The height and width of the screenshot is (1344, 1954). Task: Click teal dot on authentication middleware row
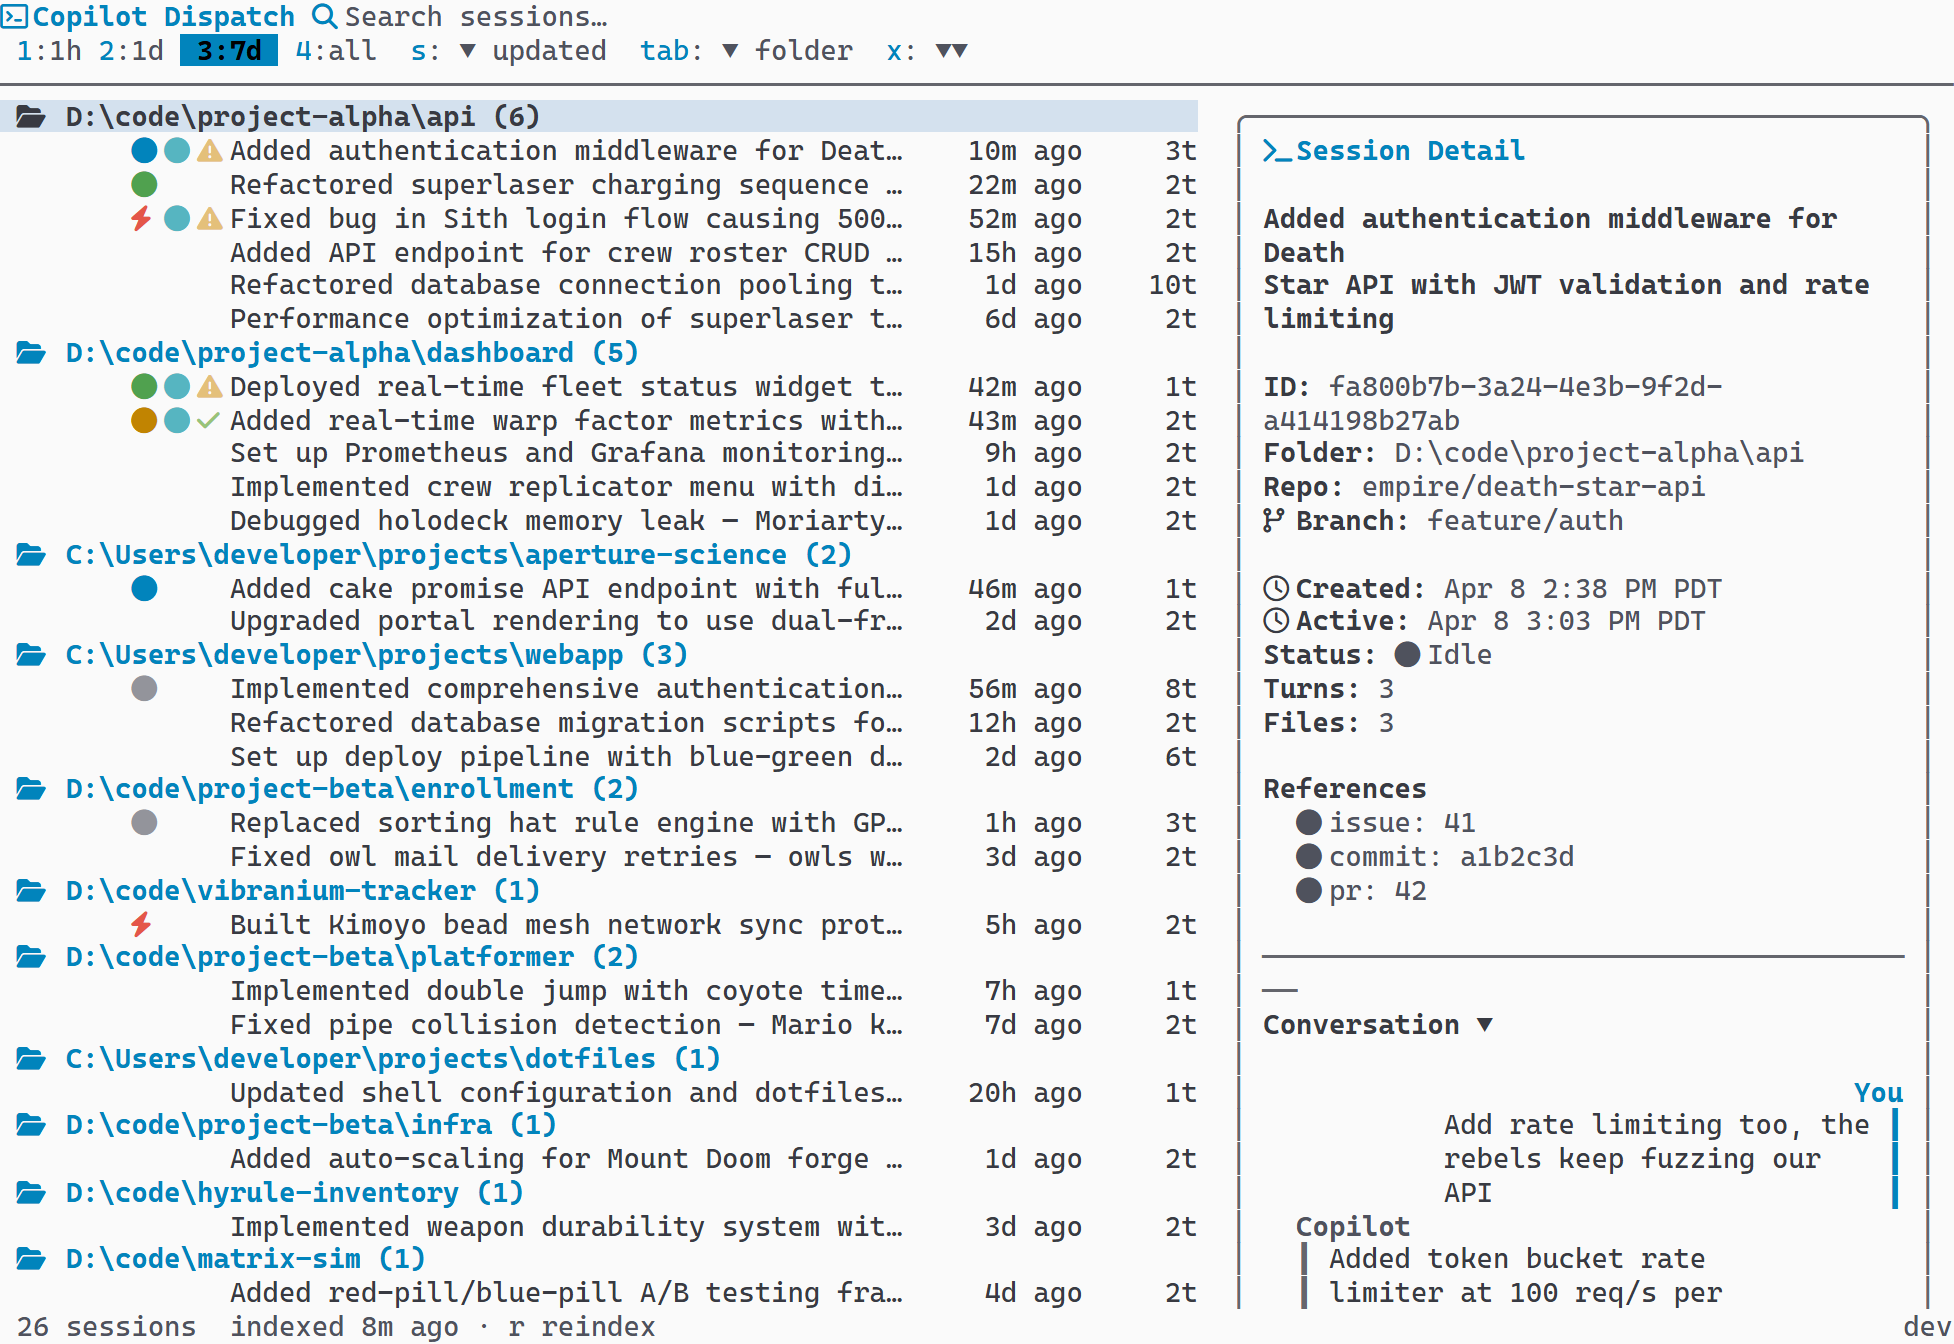pyautogui.click(x=177, y=151)
